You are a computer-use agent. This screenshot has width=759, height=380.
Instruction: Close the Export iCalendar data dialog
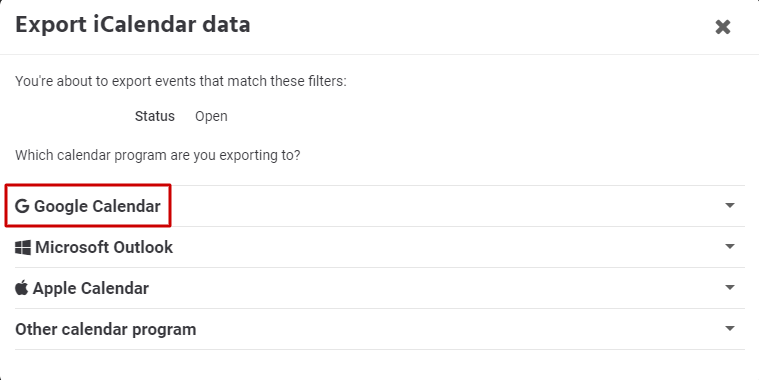click(723, 27)
